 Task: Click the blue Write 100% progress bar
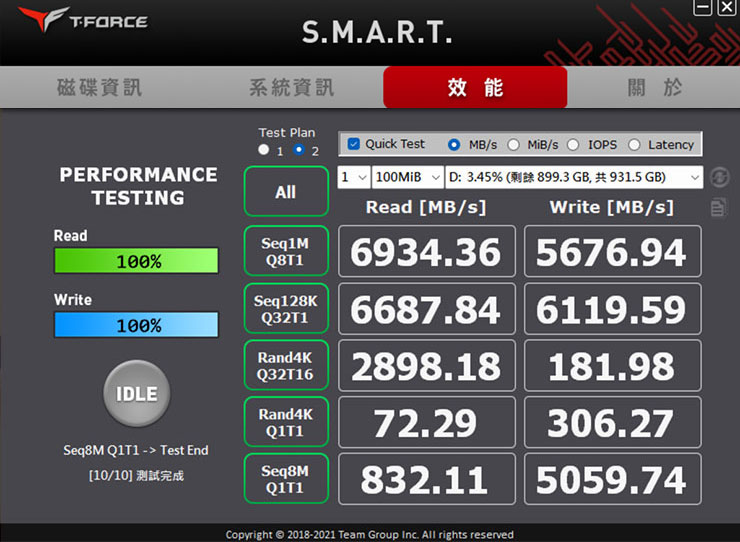[136, 325]
